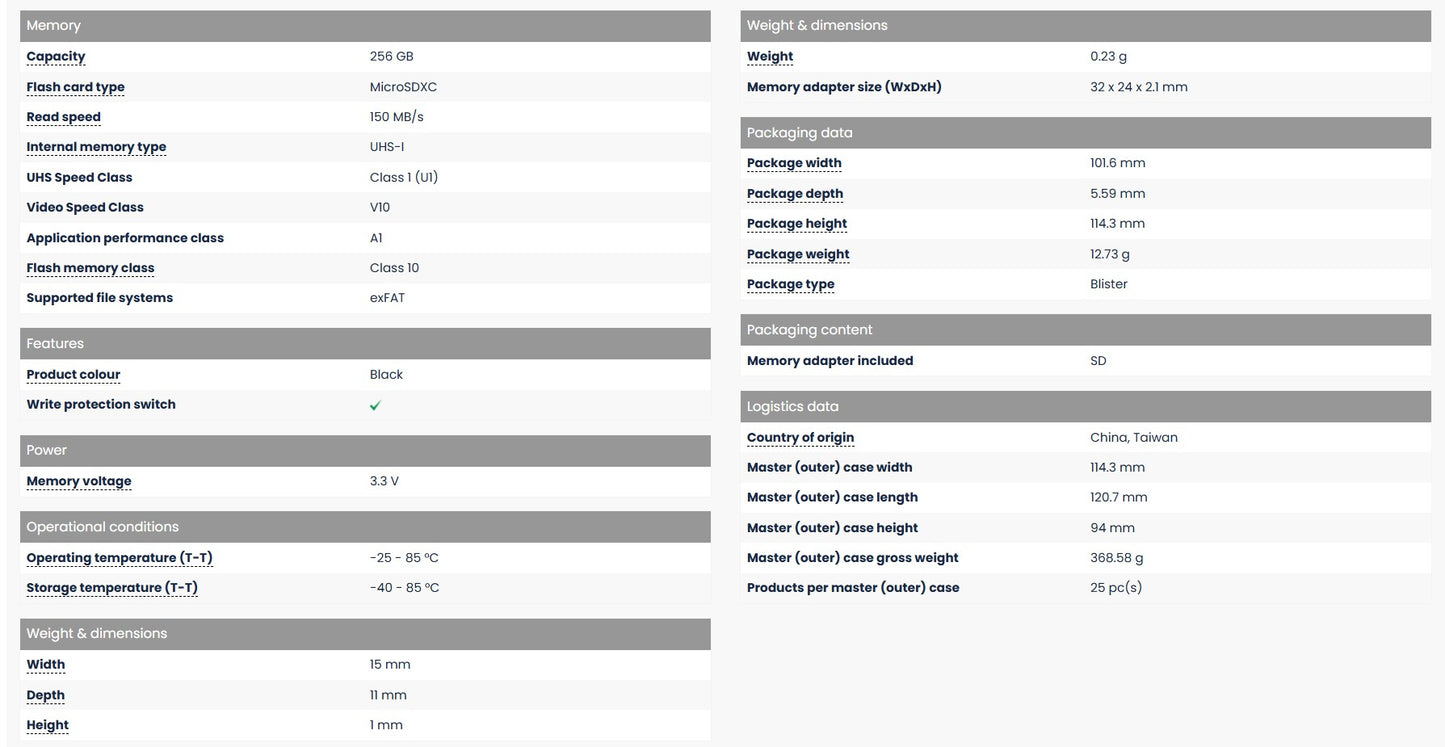Viewport: 1445px width, 747px height.
Task: Select the Logistics data section header
Action: [x=1086, y=407]
